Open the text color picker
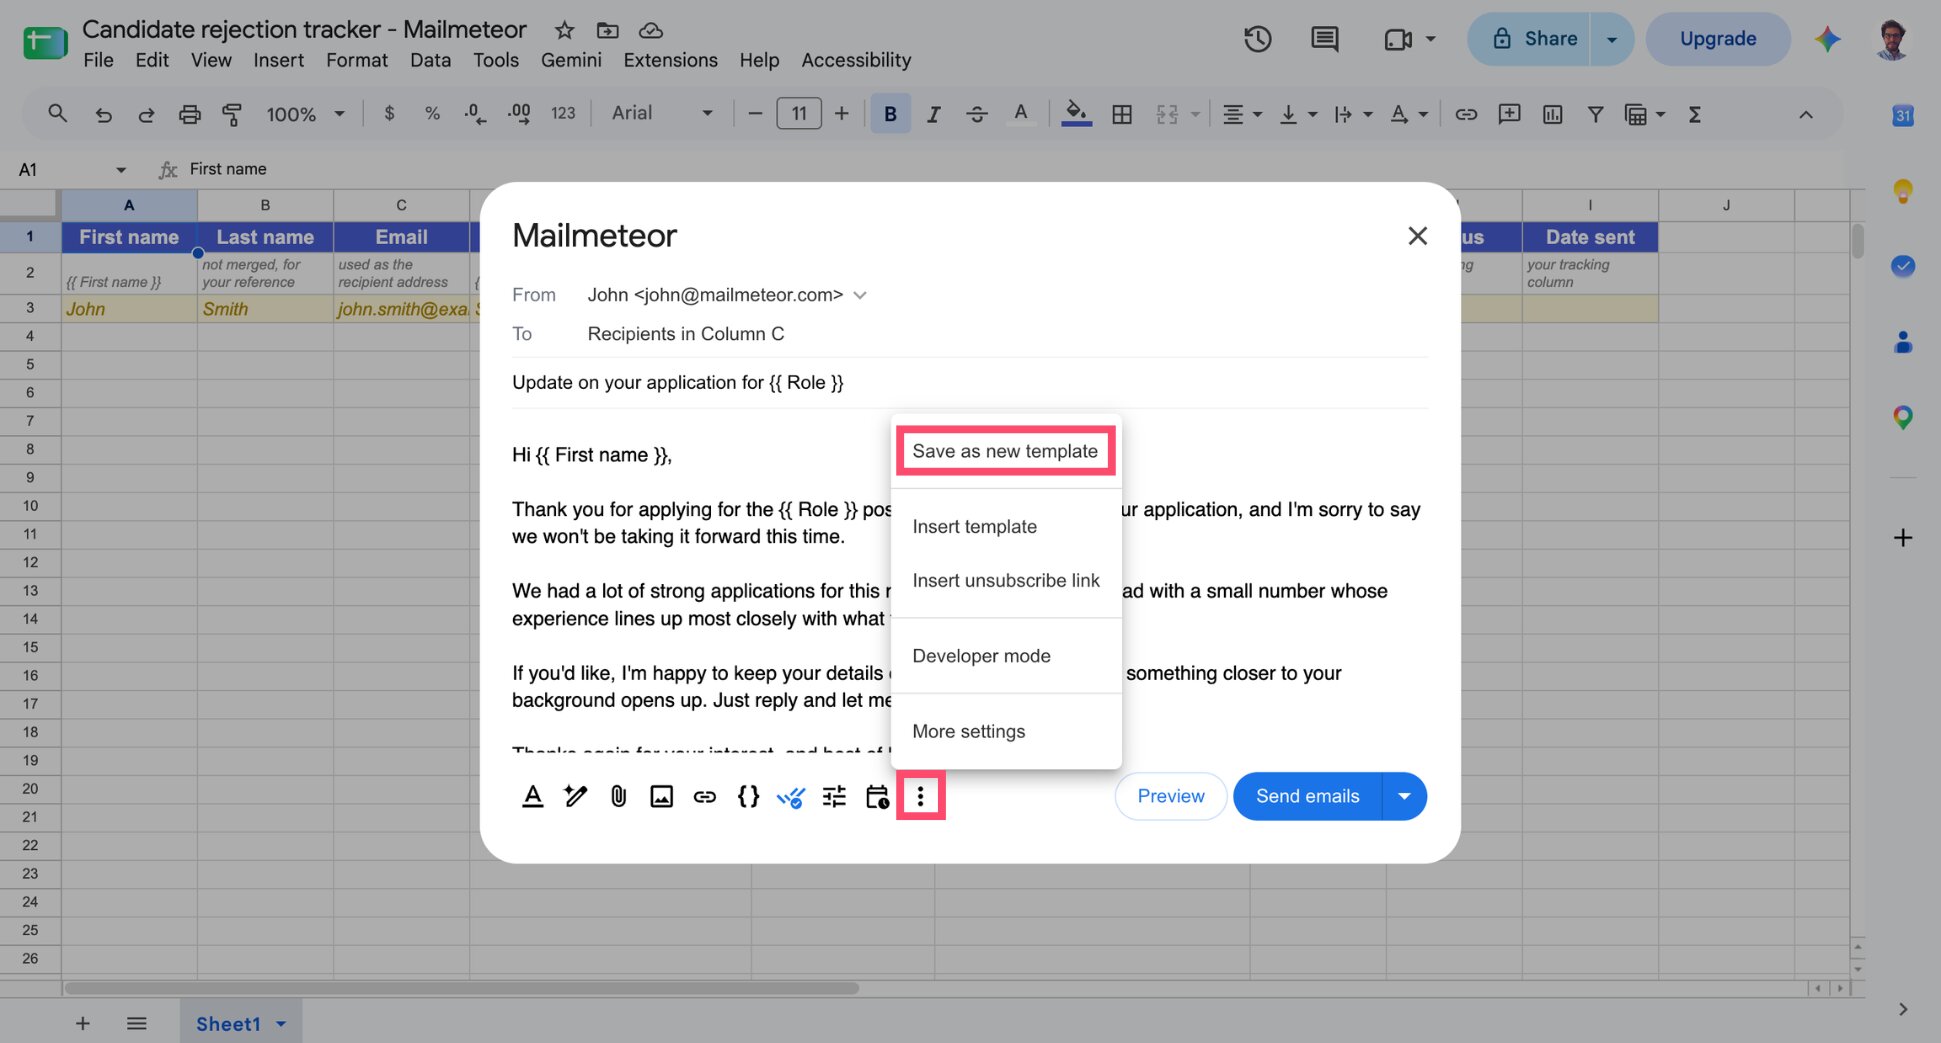The width and height of the screenshot is (1941, 1043). (x=1020, y=114)
